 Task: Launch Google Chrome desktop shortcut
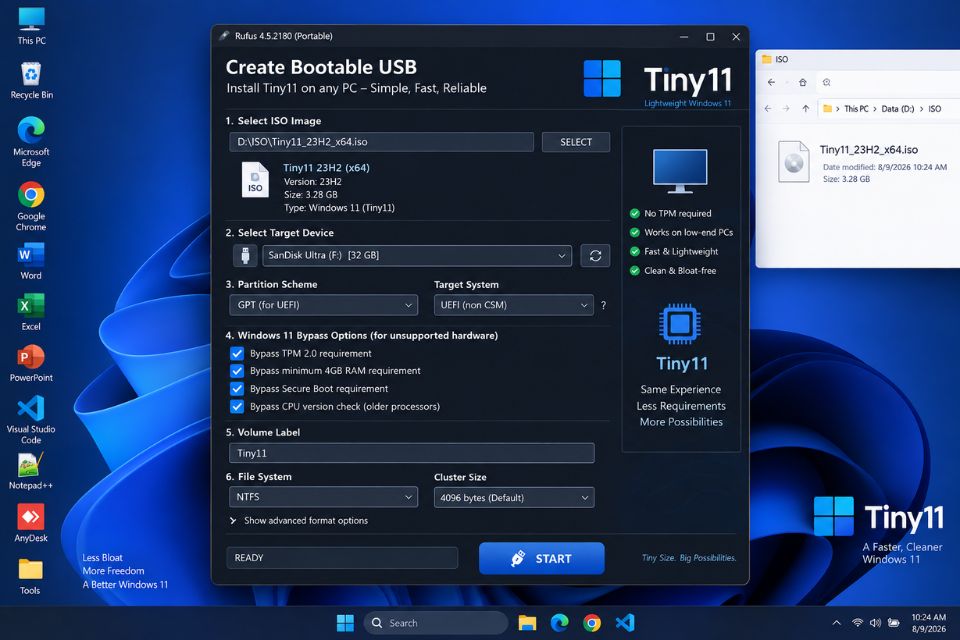point(31,206)
